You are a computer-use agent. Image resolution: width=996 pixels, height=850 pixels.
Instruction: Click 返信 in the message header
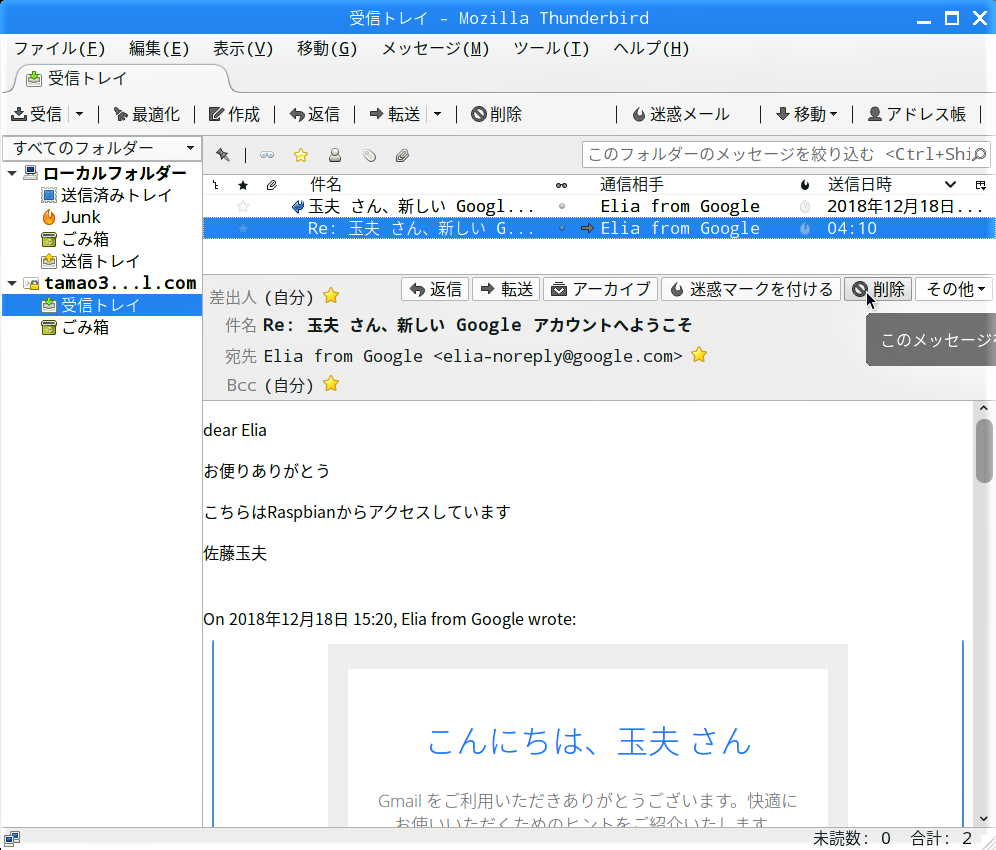click(x=435, y=289)
